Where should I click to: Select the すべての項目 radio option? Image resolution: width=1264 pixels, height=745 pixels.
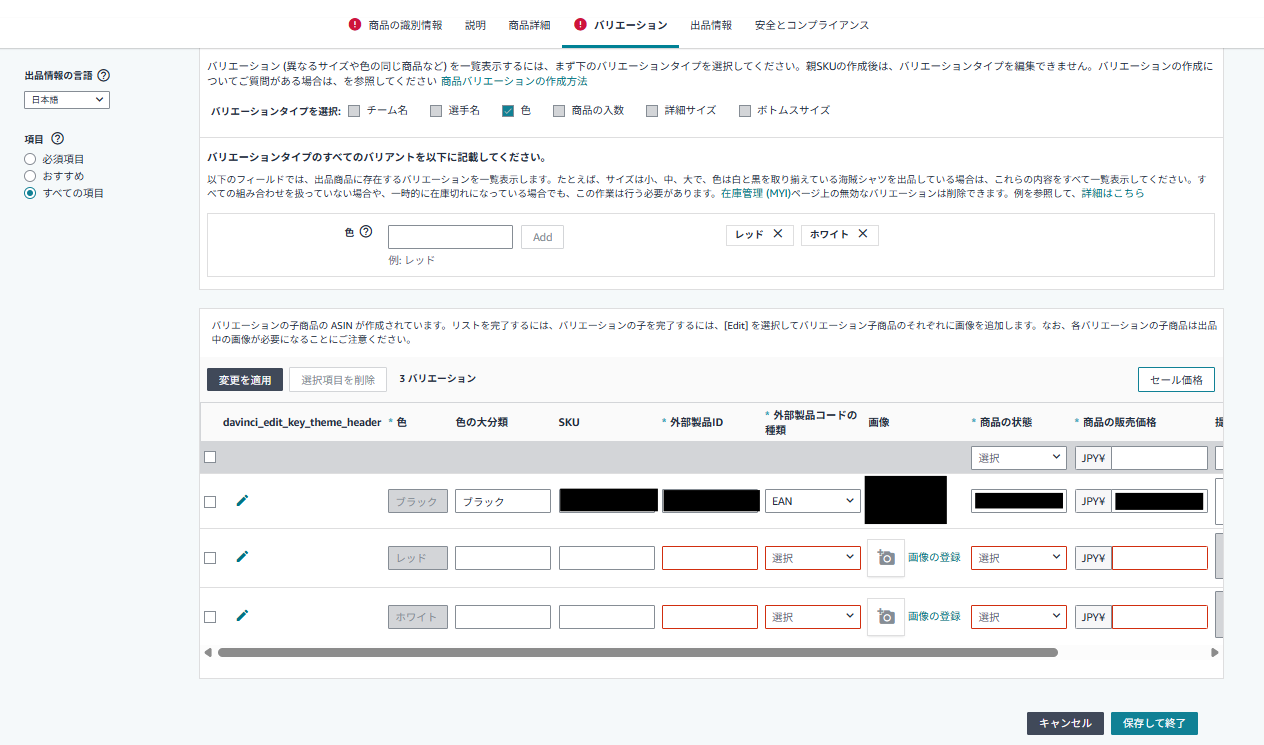click(x=30, y=193)
